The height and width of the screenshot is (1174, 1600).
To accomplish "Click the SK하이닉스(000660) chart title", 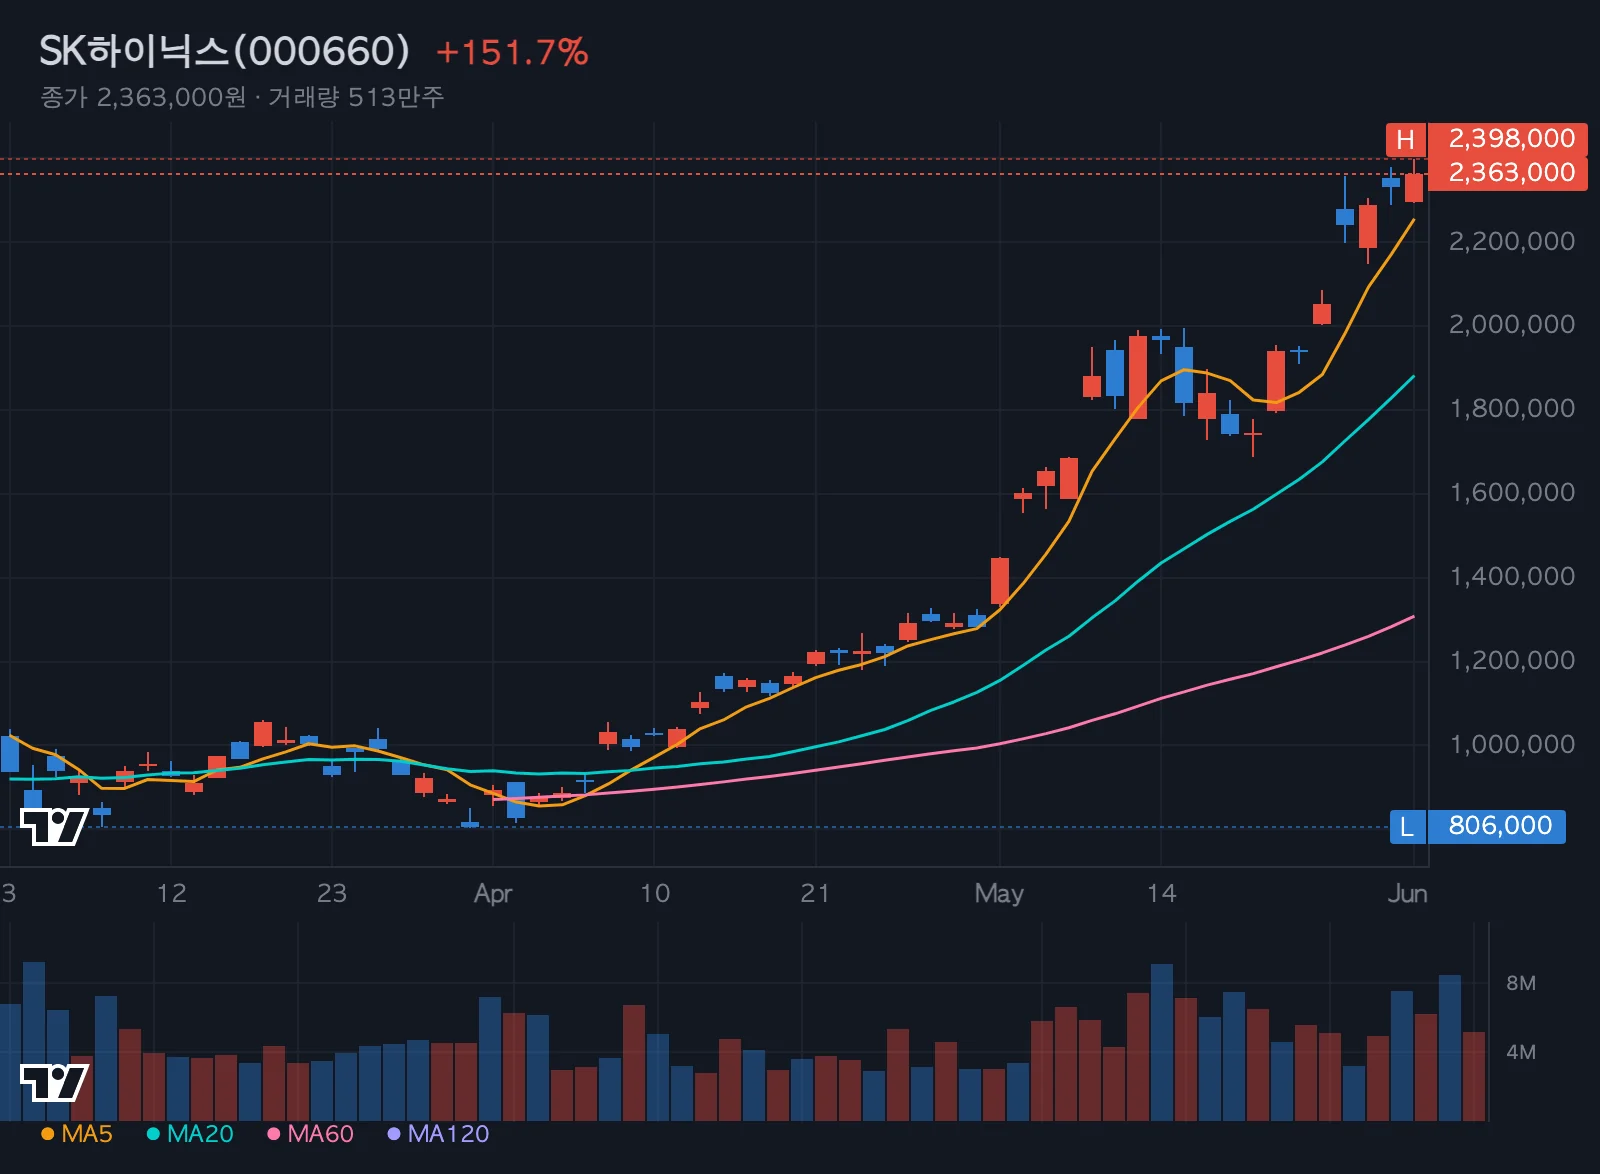I will pos(224,51).
